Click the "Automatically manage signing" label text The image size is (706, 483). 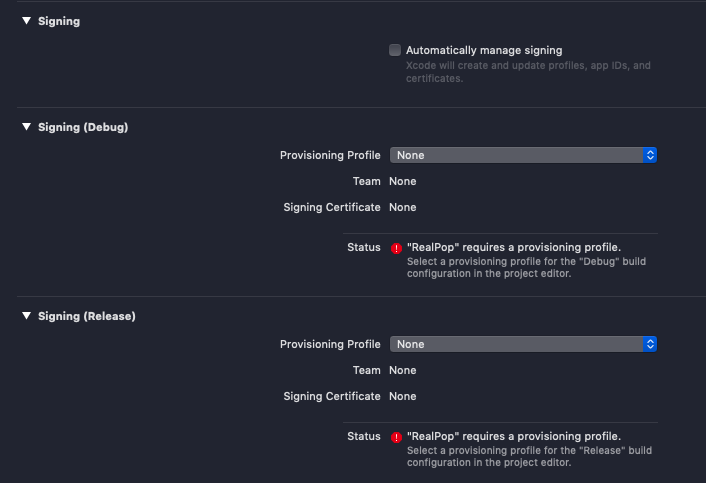tap(484, 50)
